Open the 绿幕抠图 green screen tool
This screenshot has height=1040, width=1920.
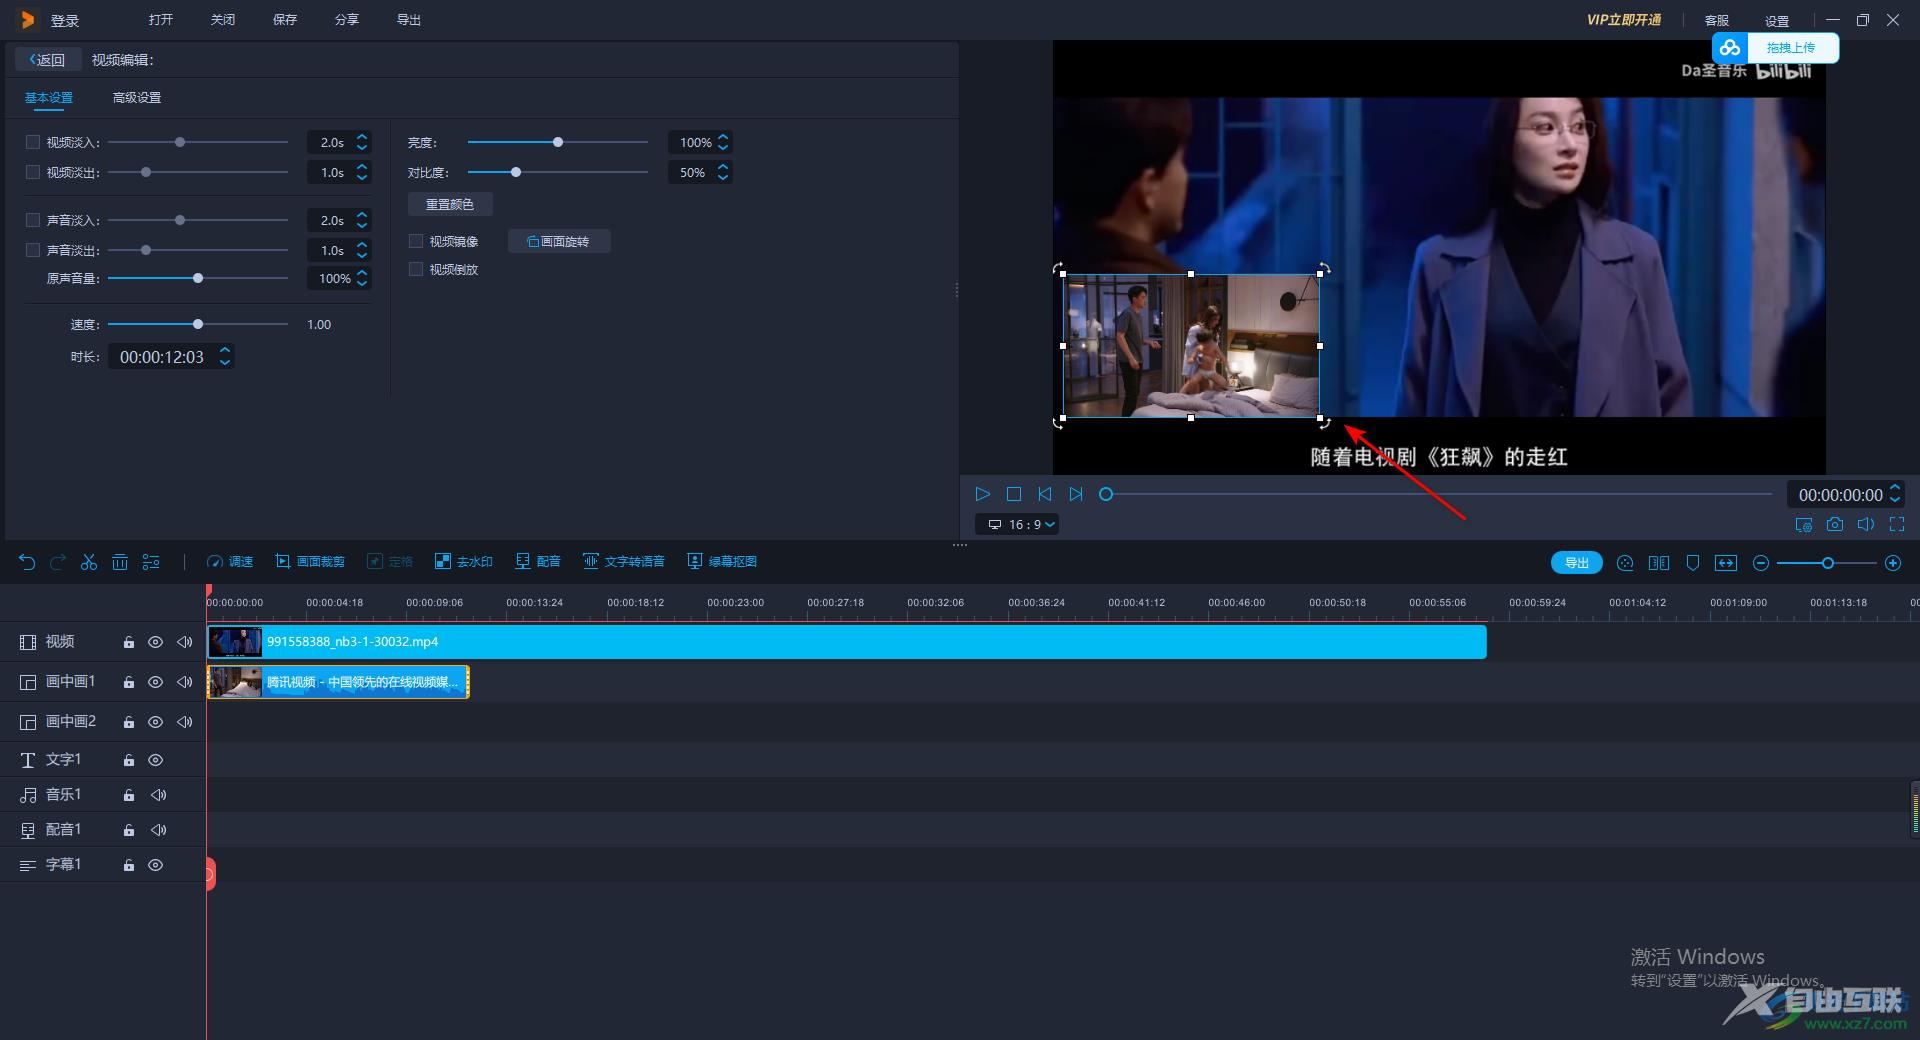tap(722, 562)
